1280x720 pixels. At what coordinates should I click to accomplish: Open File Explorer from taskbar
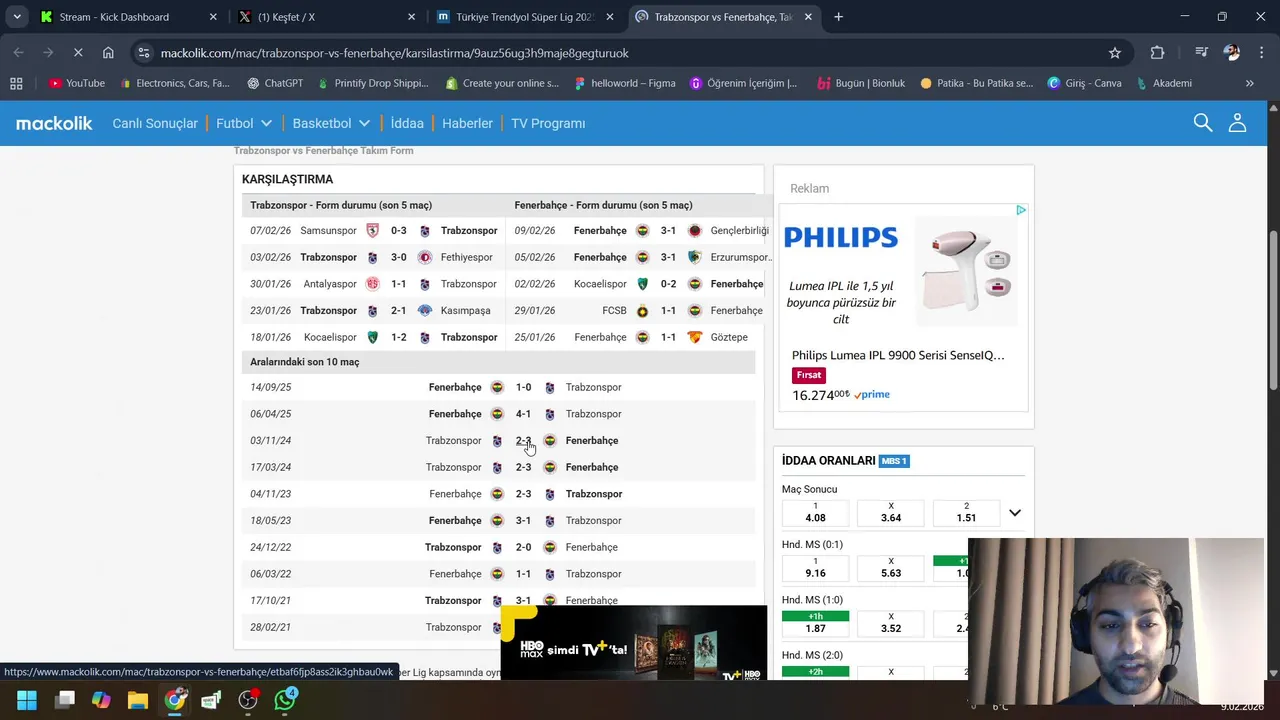click(x=138, y=700)
